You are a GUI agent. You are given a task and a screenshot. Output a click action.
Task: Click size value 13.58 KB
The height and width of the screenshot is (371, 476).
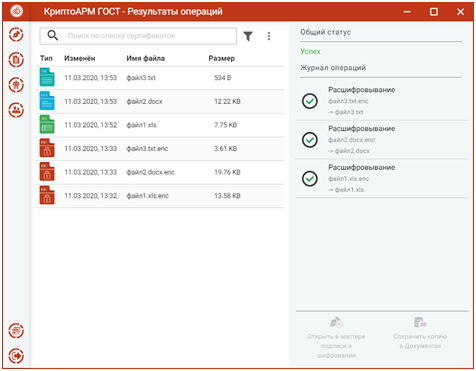coord(227,196)
